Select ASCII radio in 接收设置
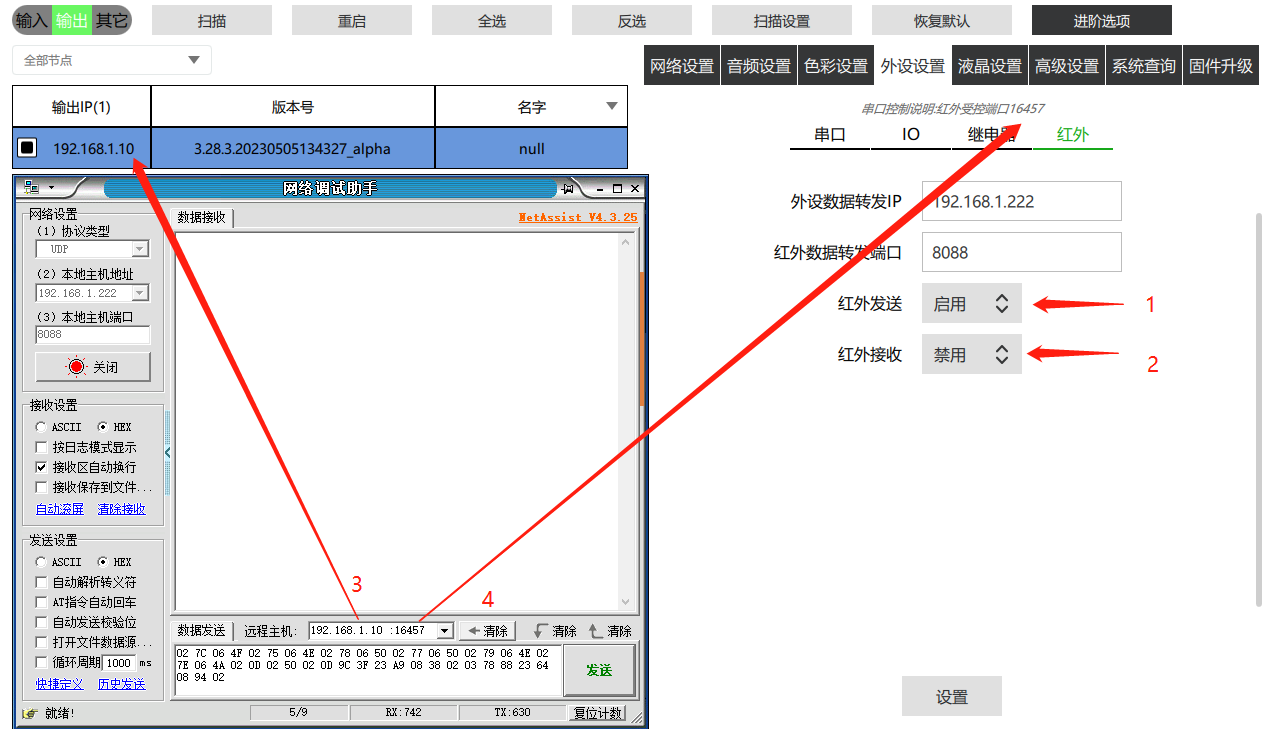The image size is (1284, 737). tap(41, 427)
